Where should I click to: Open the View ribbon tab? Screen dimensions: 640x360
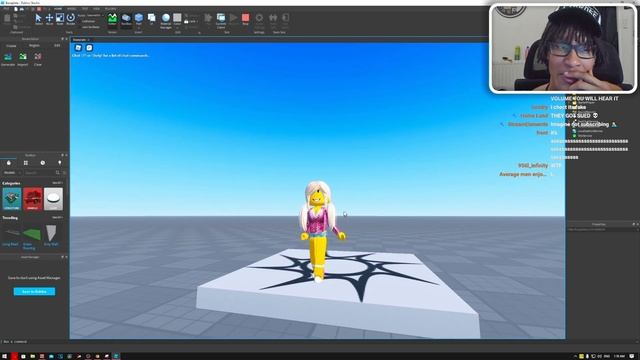96,9
